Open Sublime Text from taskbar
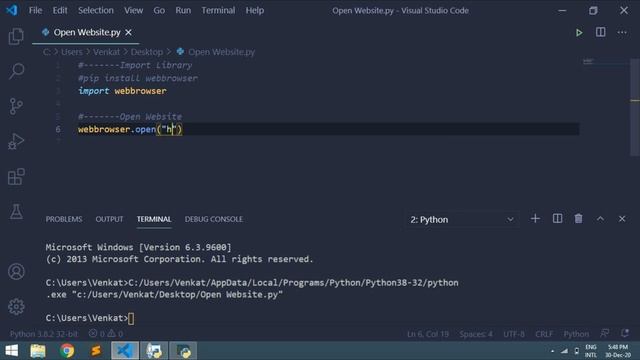The height and width of the screenshot is (360, 640). (x=96, y=351)
